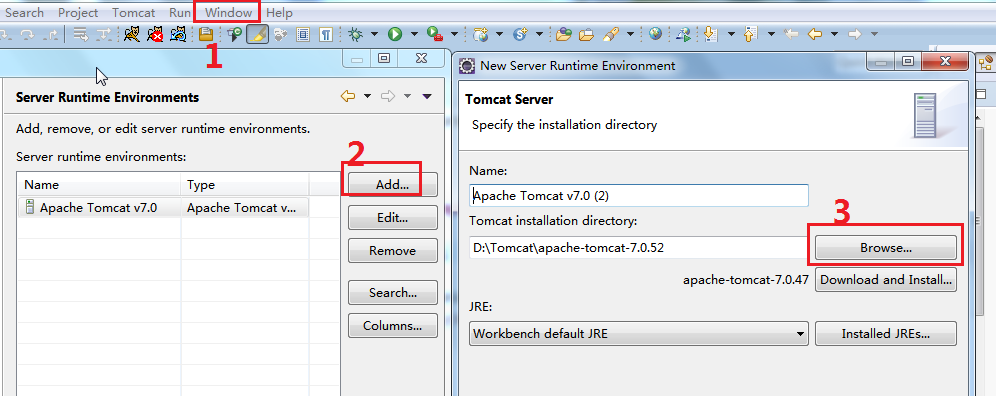The image size is (996, 396).
Task: Click Download and Install... button
Action: 885,280
